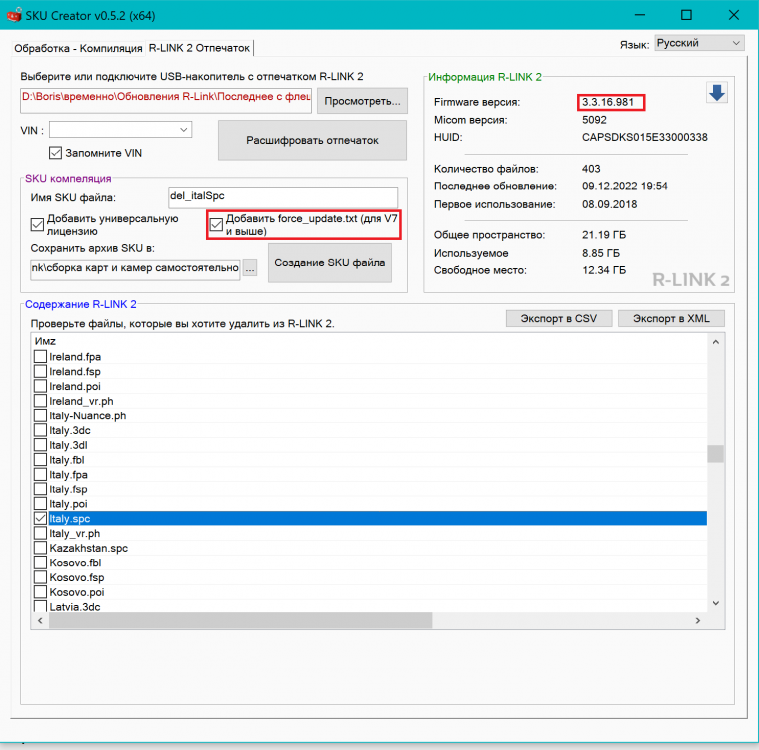Select the Italy.spc row name
The image size is (759, 750).
point(70,519)
